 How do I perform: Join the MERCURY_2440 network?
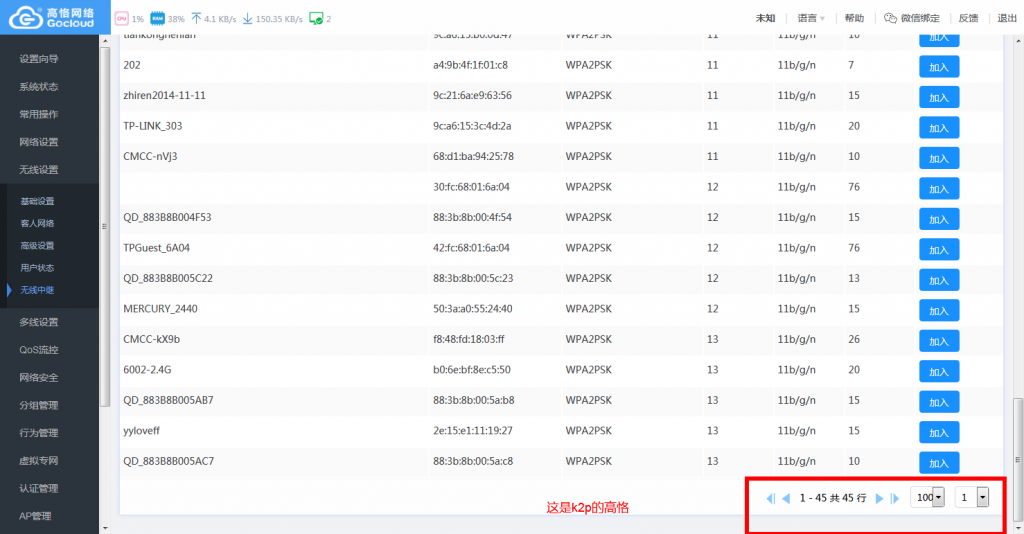pos(938,310)
